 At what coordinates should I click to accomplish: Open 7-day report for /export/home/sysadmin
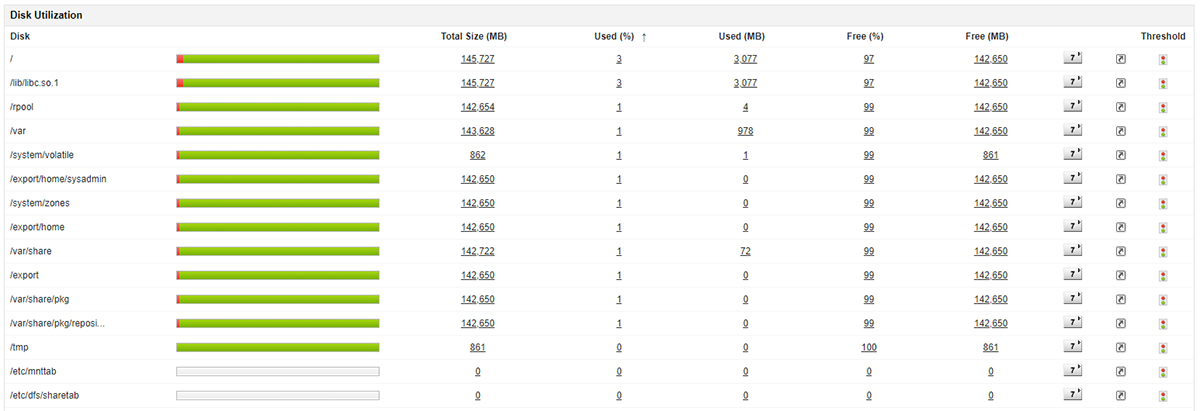(1072, 179)
